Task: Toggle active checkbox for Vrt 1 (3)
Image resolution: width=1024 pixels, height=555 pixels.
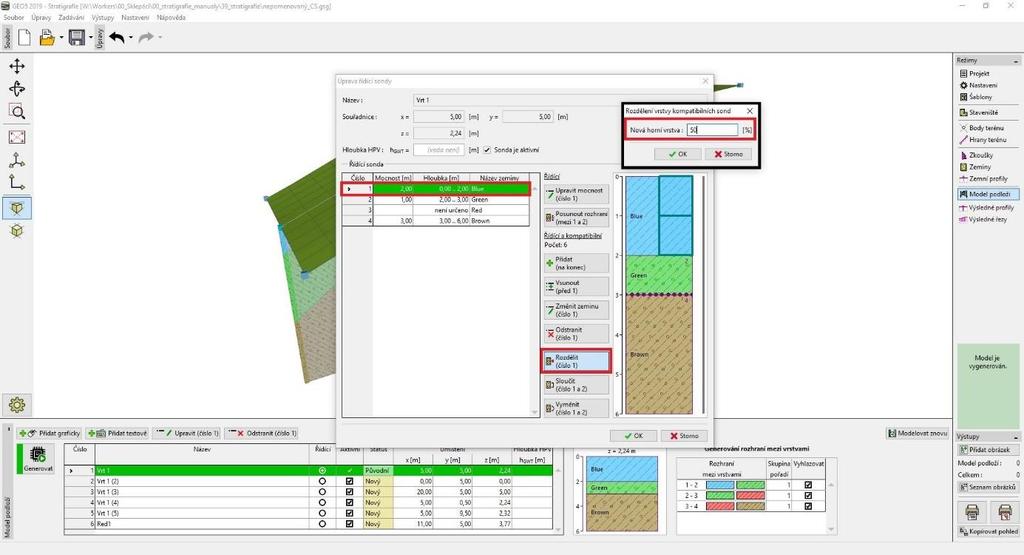Action: pos(349,492)
